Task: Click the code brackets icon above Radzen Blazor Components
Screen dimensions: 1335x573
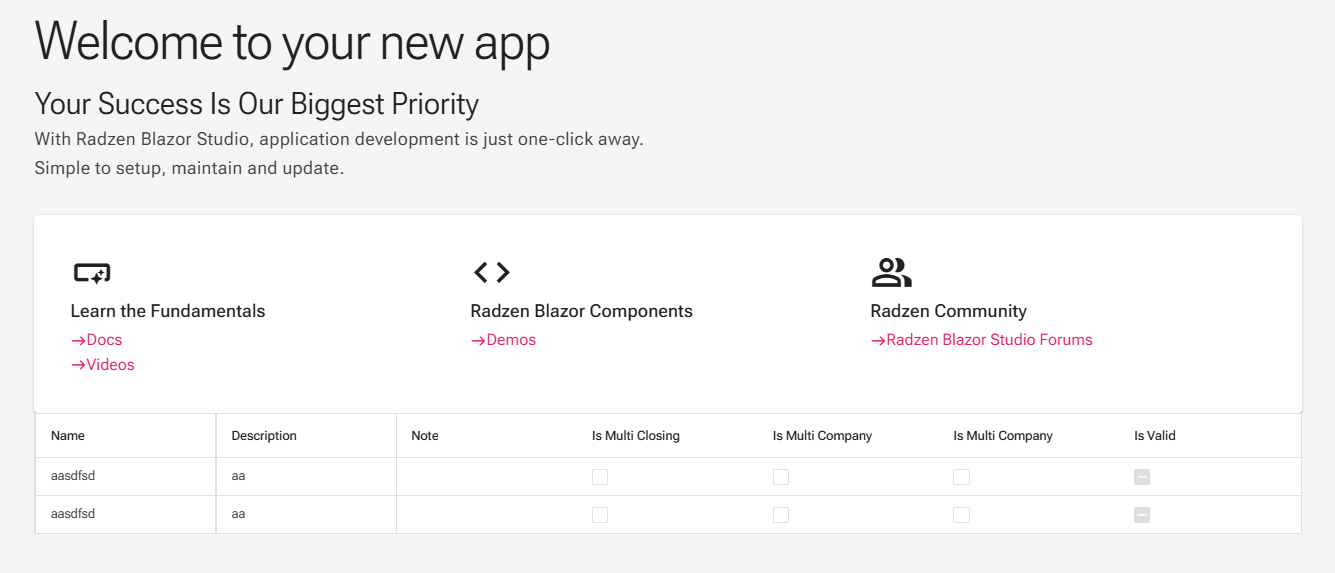Action: coord(491,272)
